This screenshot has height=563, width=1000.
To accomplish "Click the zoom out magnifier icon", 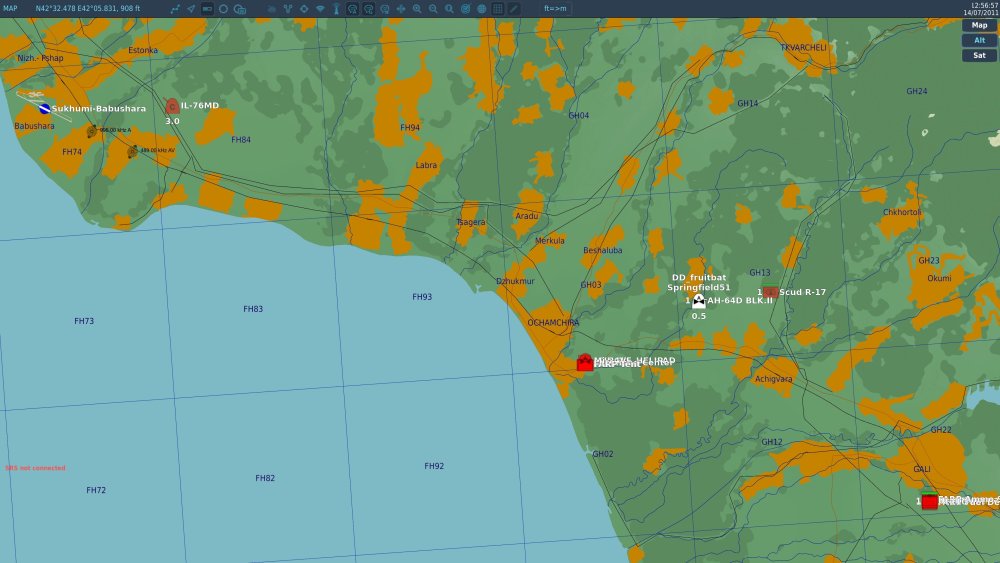I will (x=433, y=8).
